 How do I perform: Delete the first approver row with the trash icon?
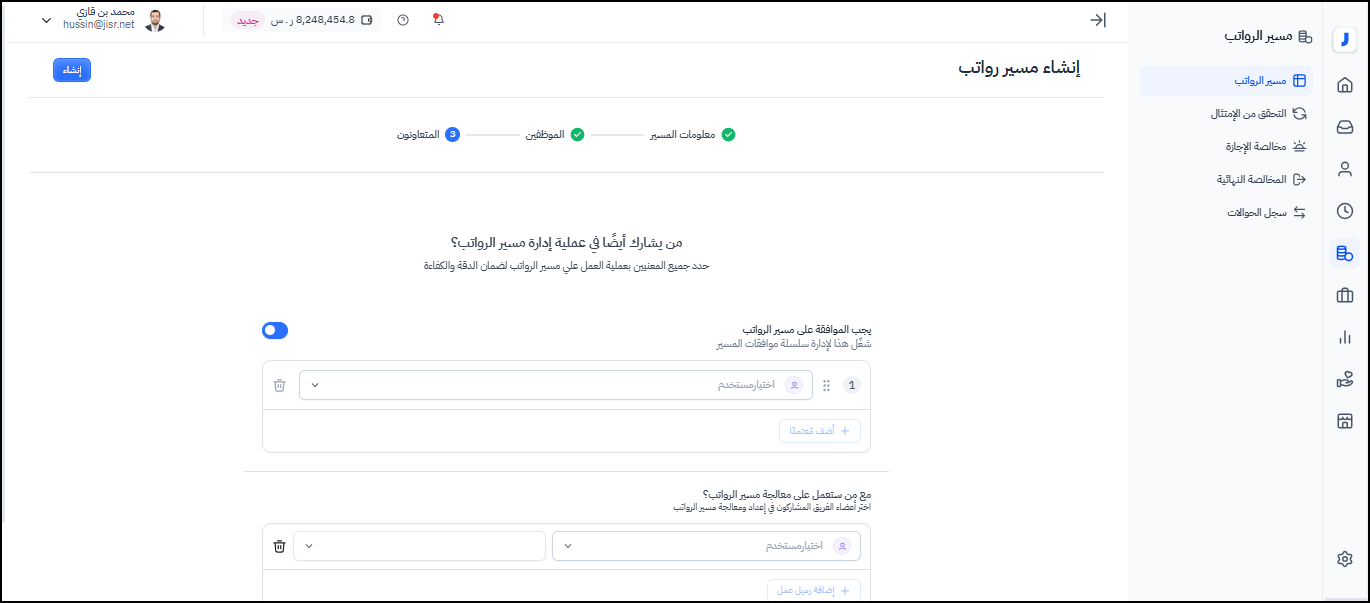click(280, 385)
